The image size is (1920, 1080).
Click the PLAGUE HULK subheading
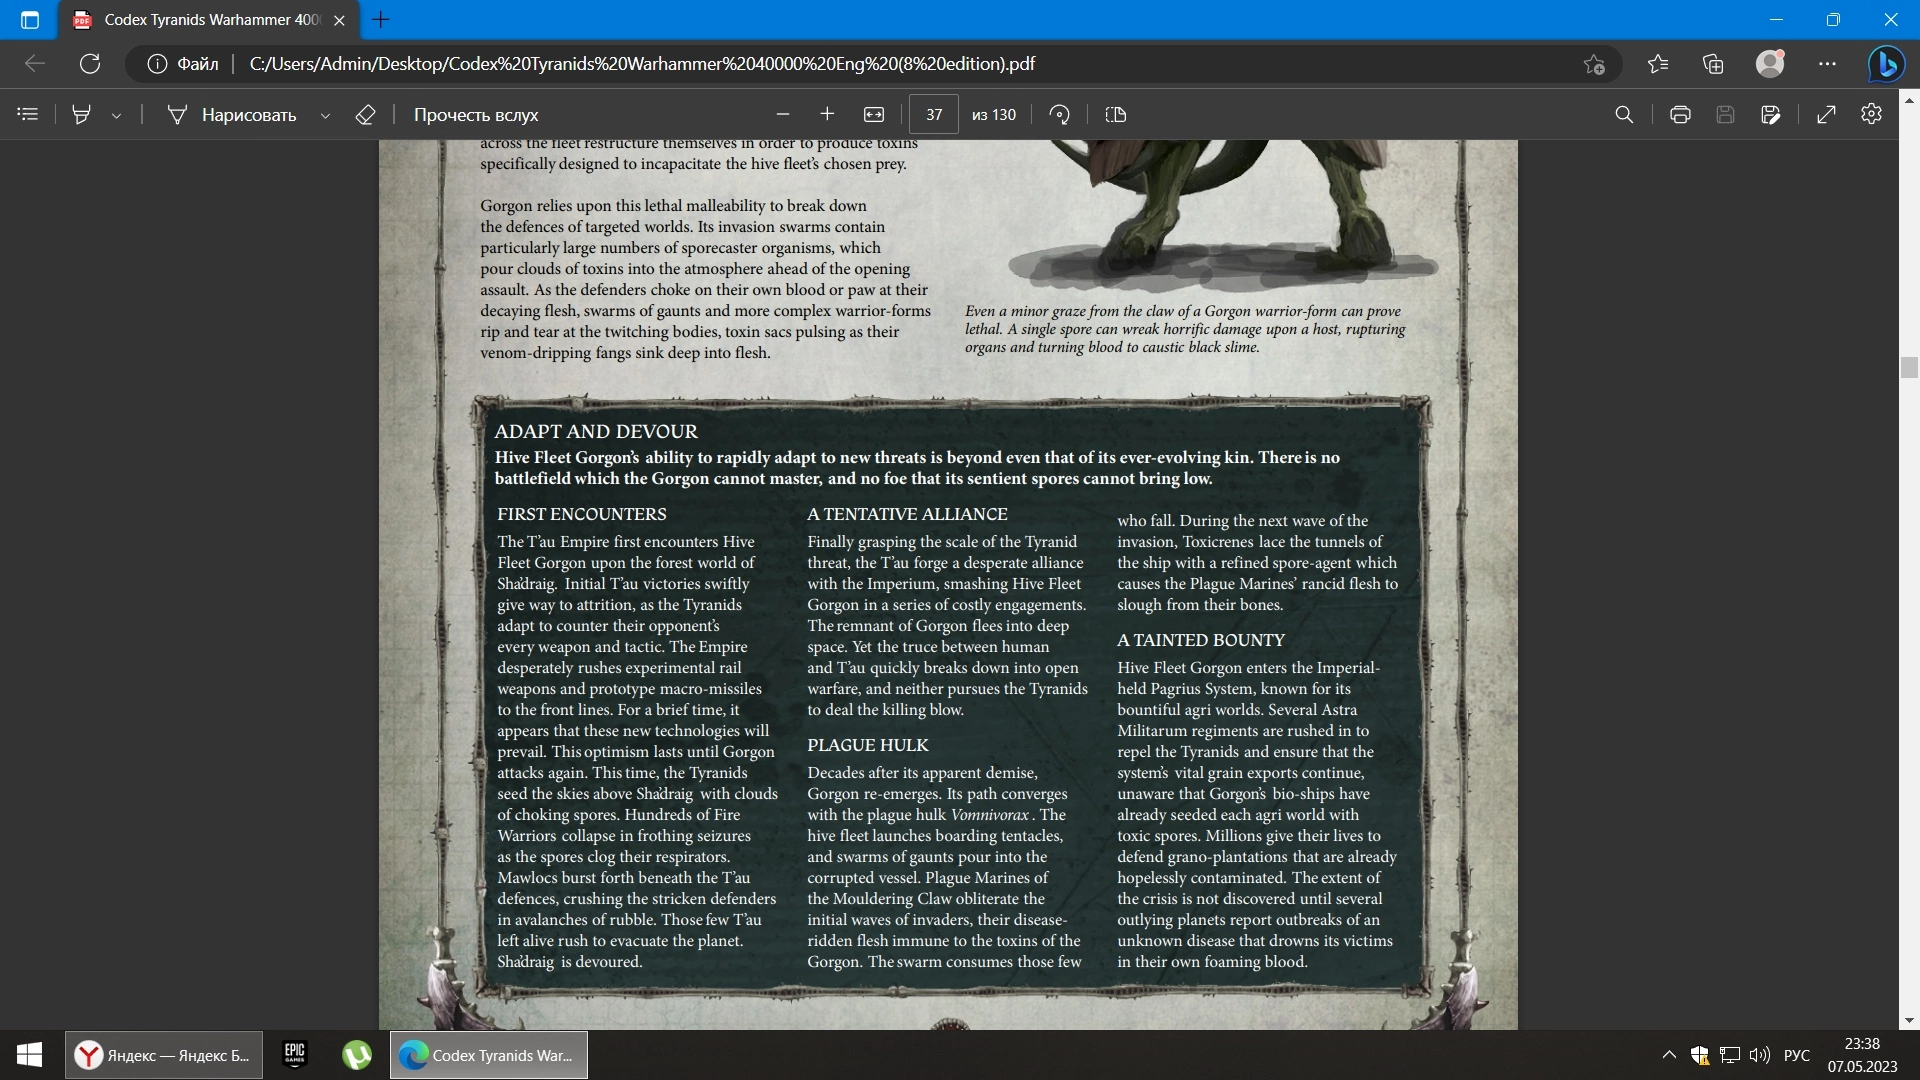pyautogui.click(x=868, y=745)
